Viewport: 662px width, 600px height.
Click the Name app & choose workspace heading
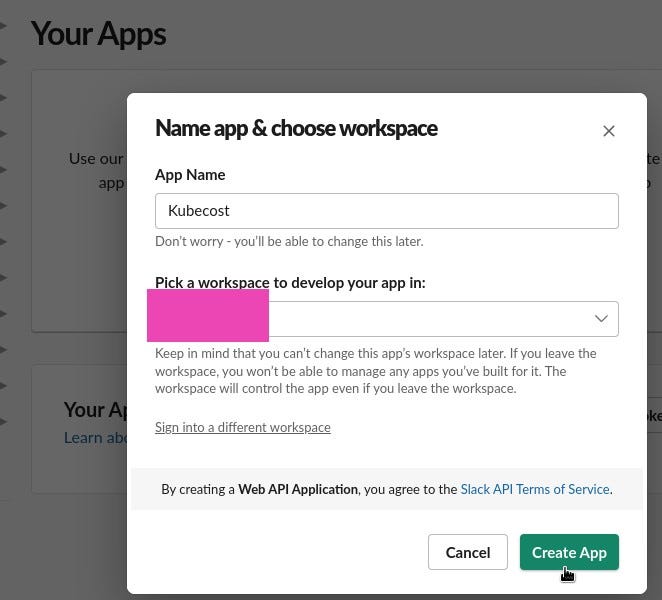point(296,128)
